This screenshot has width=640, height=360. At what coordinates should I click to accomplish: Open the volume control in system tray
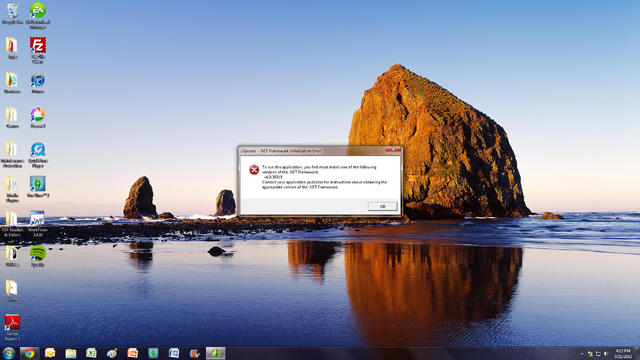click(x=606, y=353)
